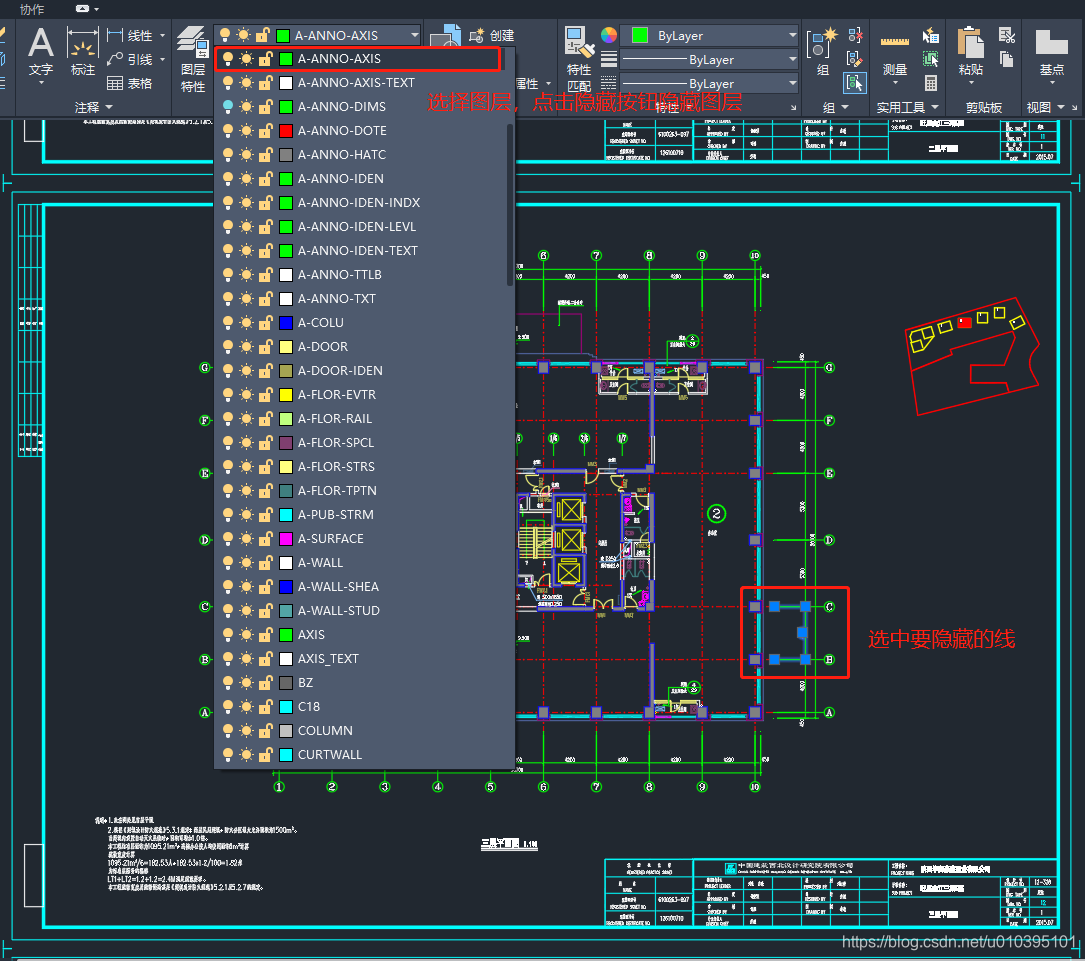Open View (视图) panel dialog launcher arrow
The image size is (1085, 961).
1075,108
